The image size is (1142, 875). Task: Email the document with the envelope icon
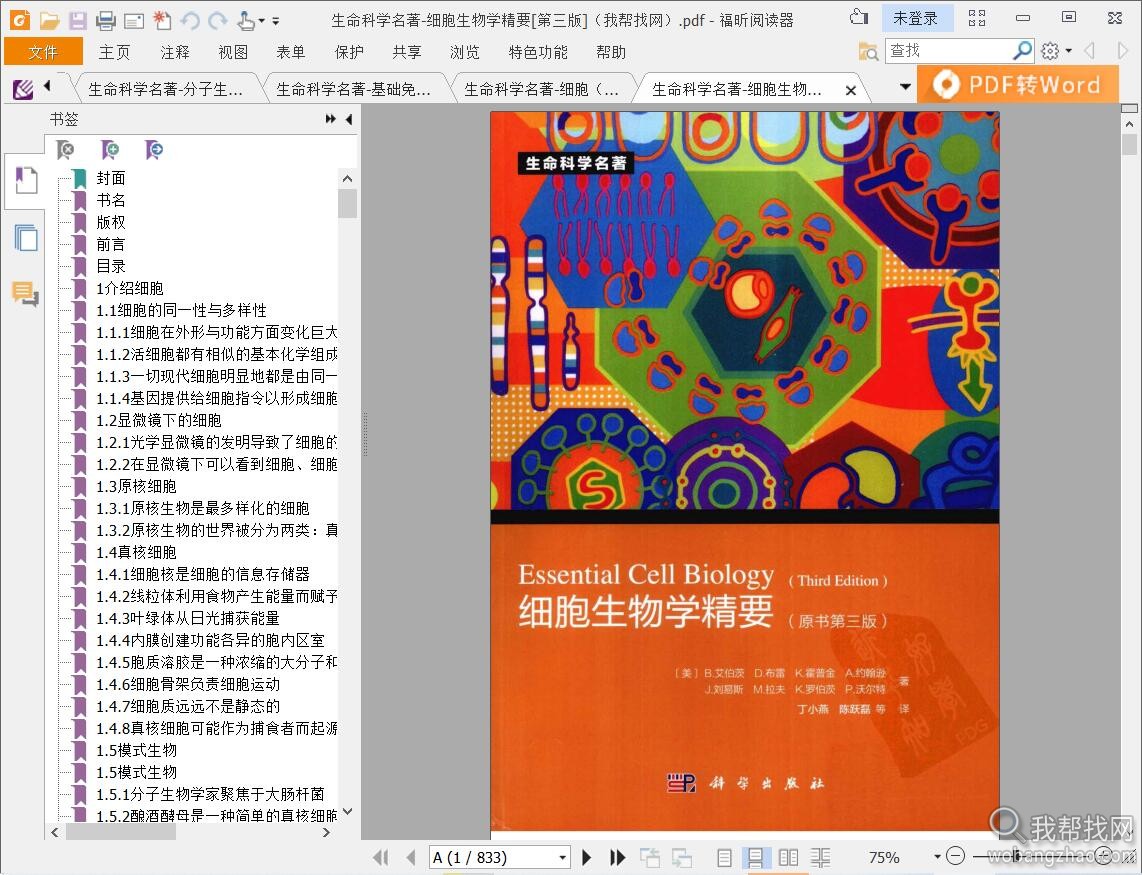[x=134, y=21]
